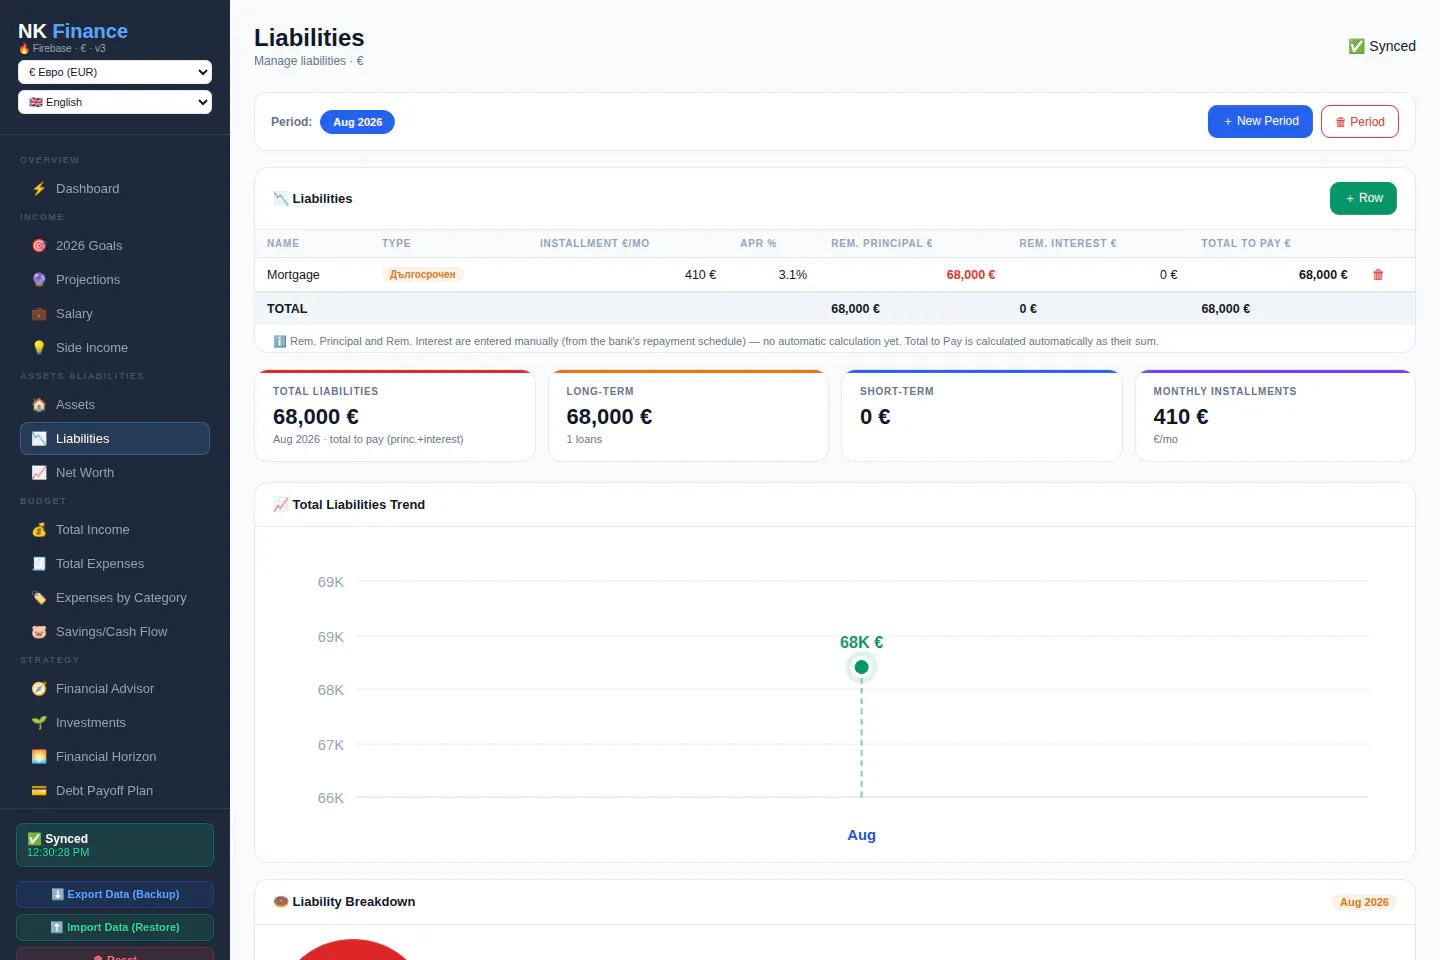
Task: Delete the Mortgage row with trash icon
Action: (x=1378, y=275)
